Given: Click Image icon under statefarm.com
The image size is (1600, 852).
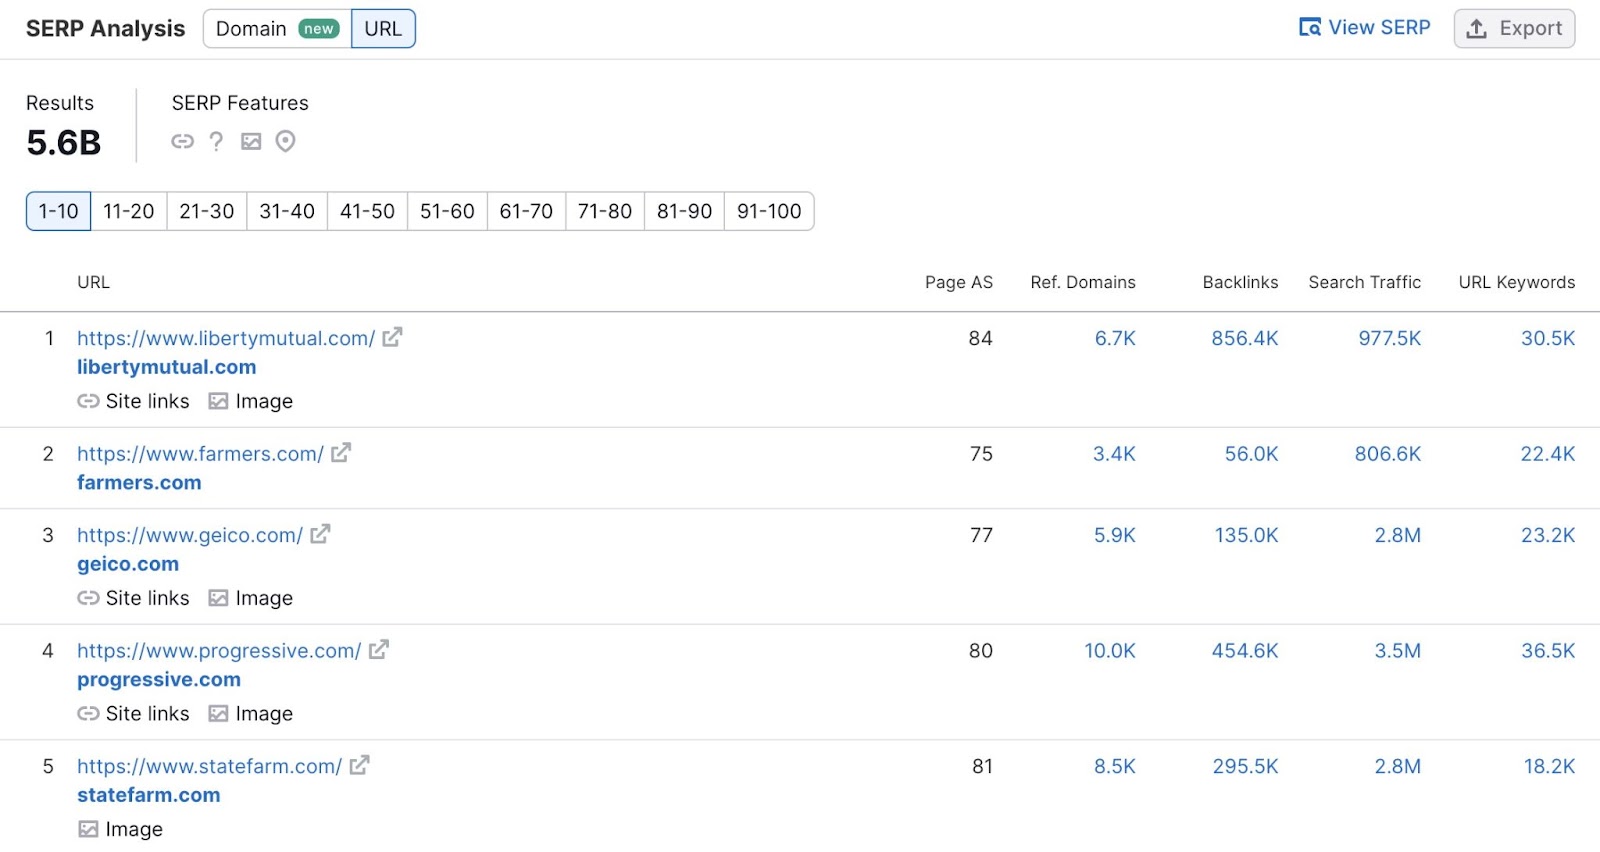Looking at the screenshot, I should click(x=88, y=829).
